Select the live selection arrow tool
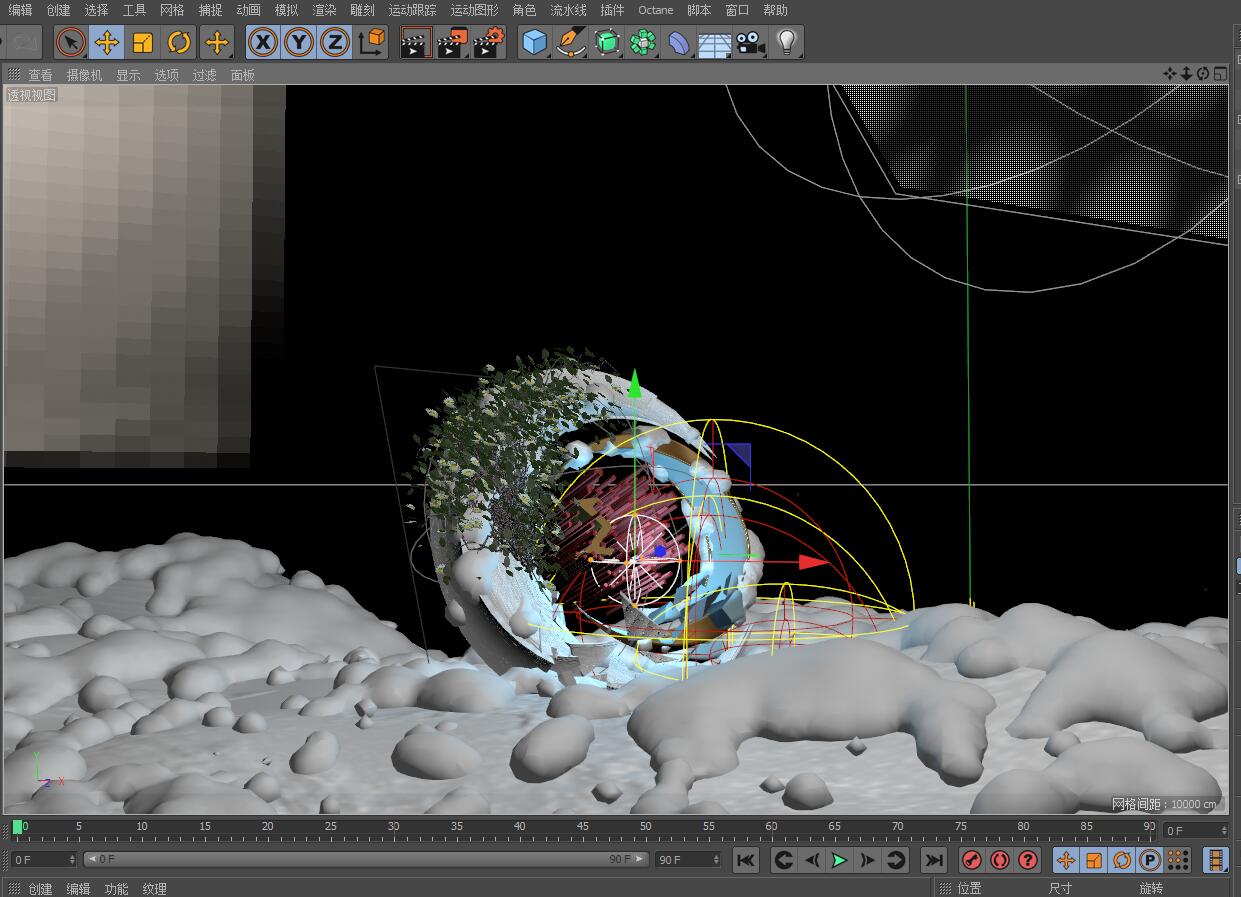Screen dimensions: 1241x897 (x=70, y=42)
